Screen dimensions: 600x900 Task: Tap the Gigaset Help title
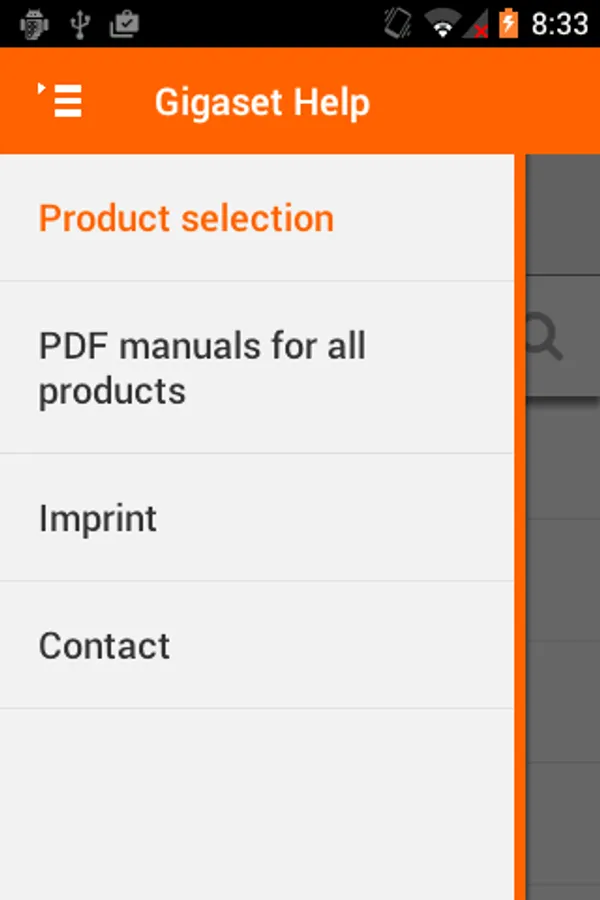click(262, 102)
